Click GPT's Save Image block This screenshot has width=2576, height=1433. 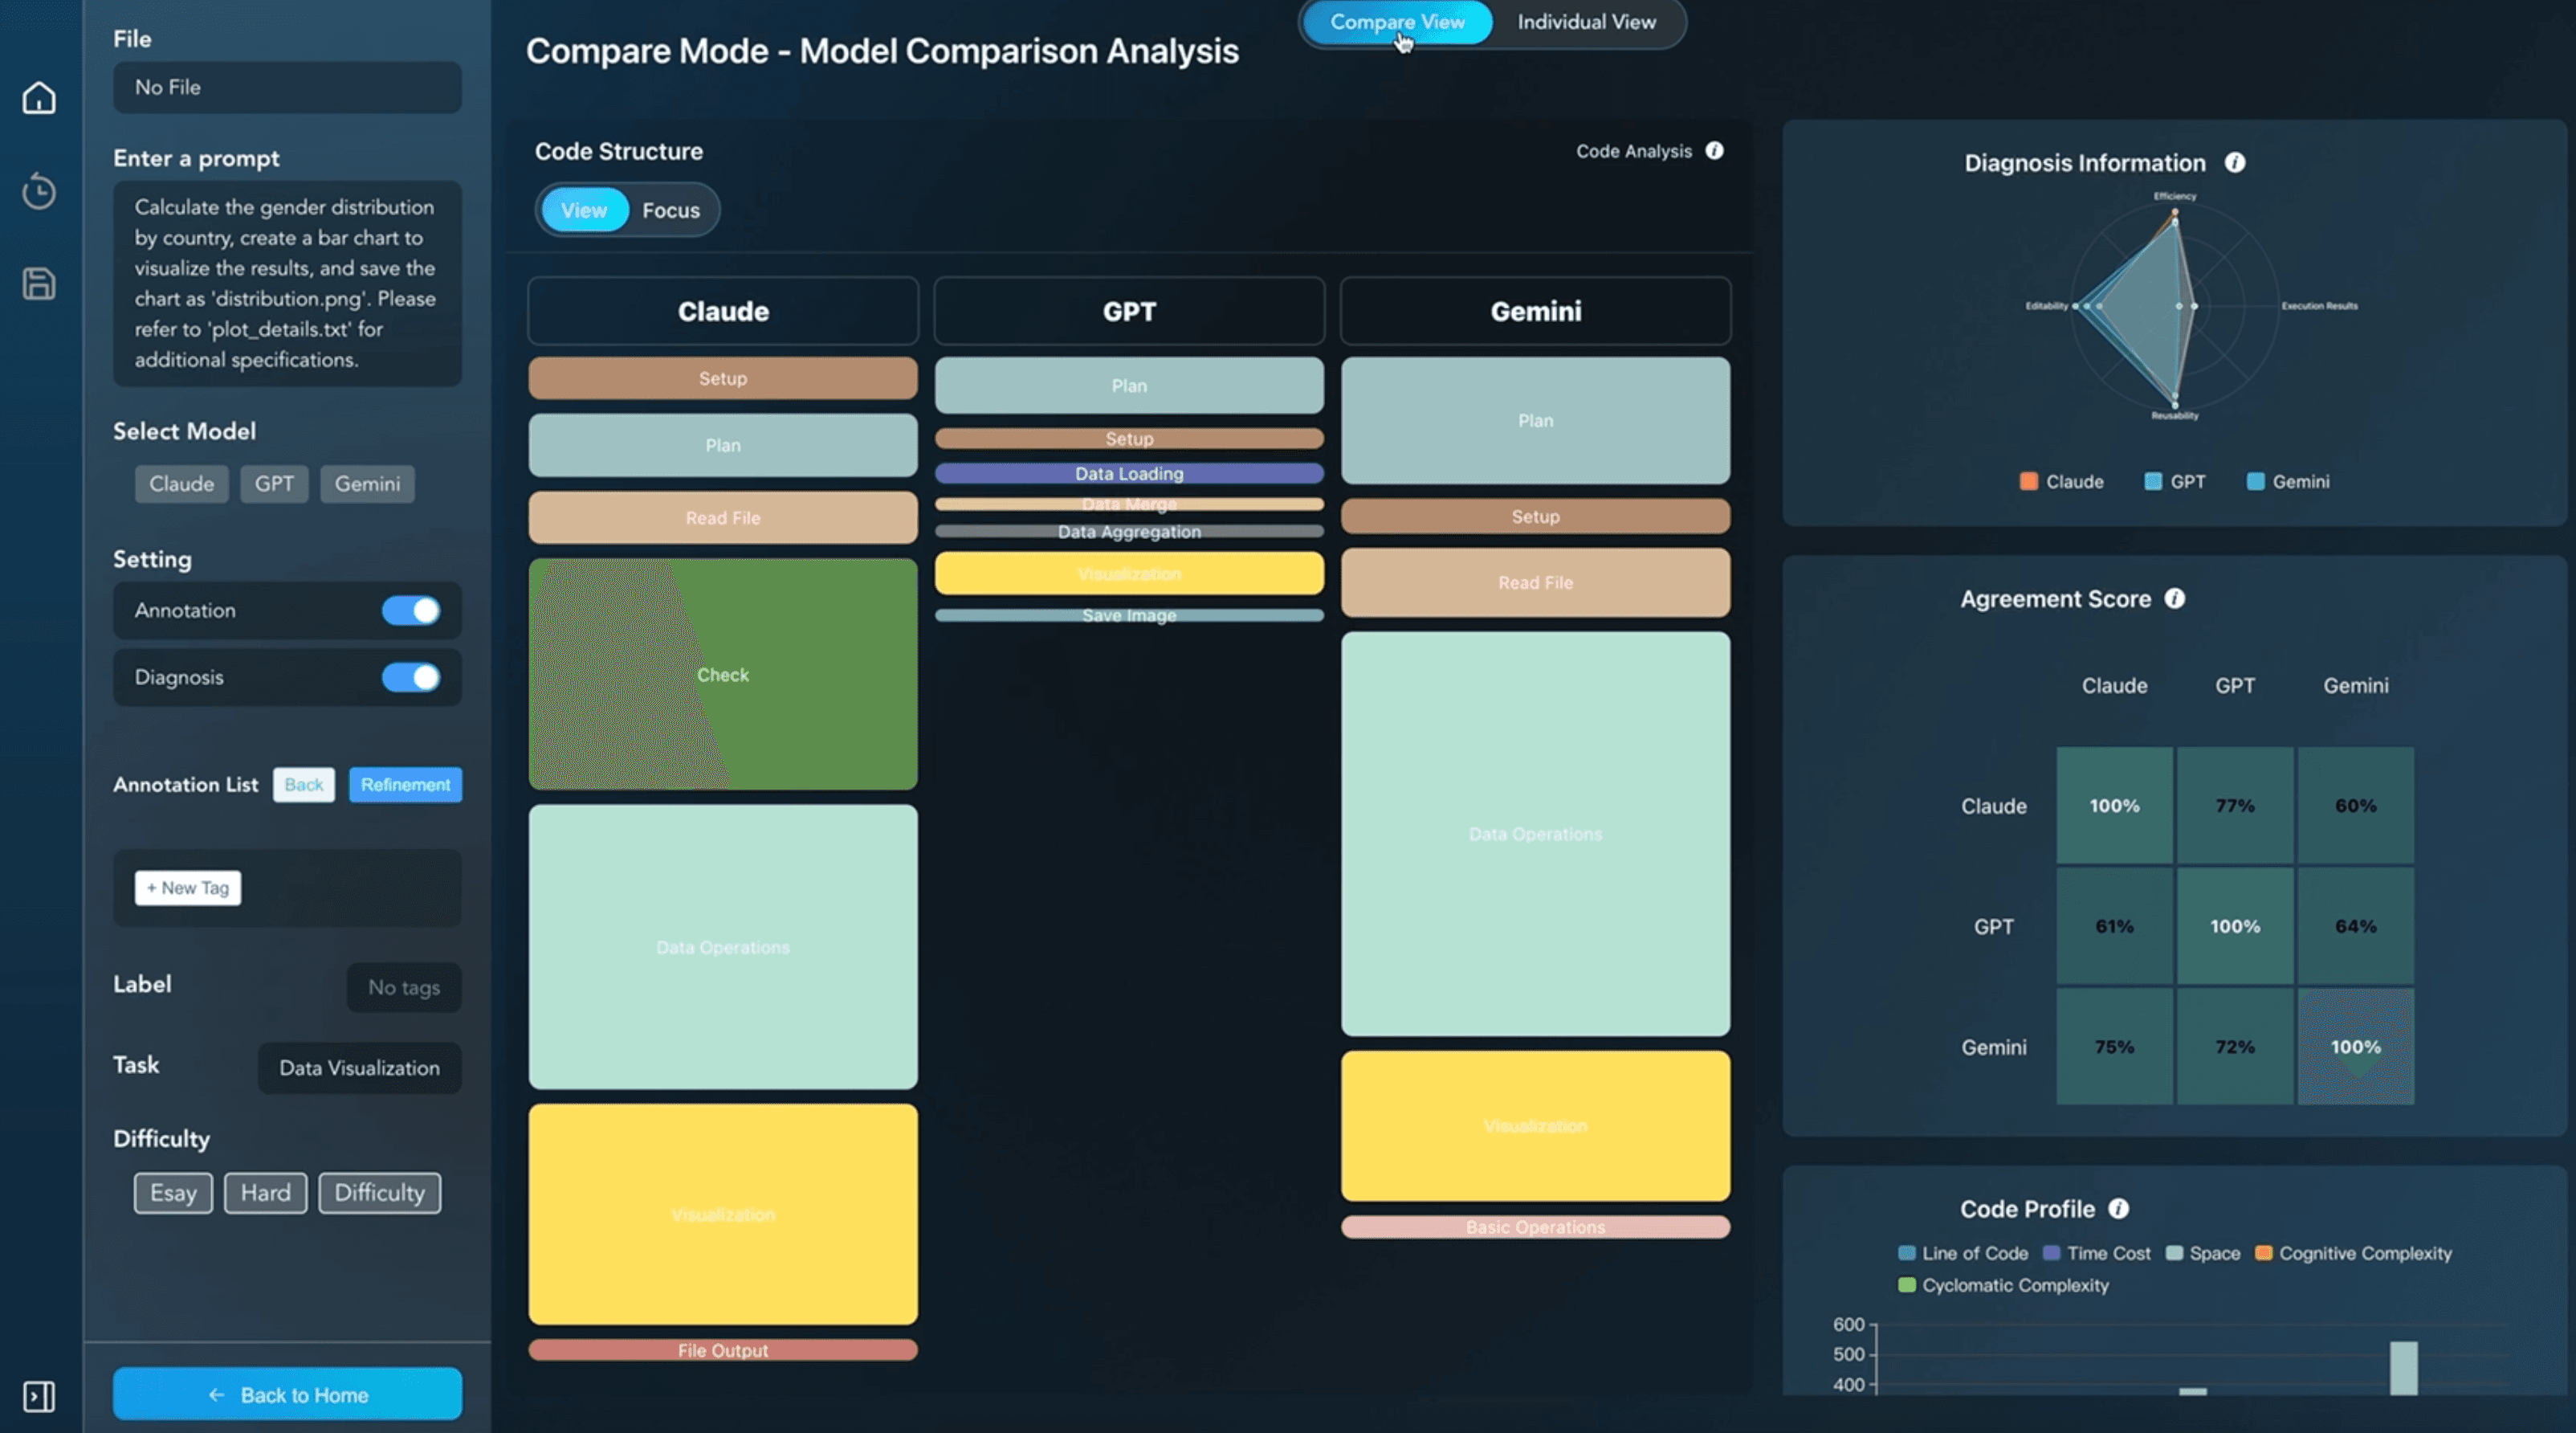point(1129,615)
